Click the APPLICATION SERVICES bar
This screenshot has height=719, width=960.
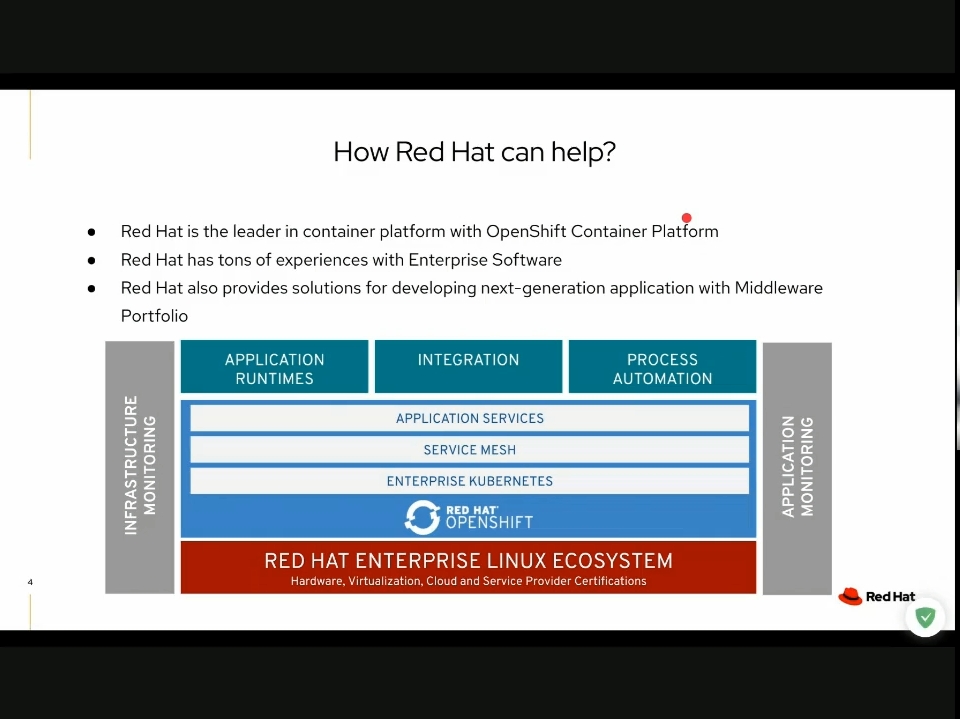pyautogui.click(x=469, y=418)
